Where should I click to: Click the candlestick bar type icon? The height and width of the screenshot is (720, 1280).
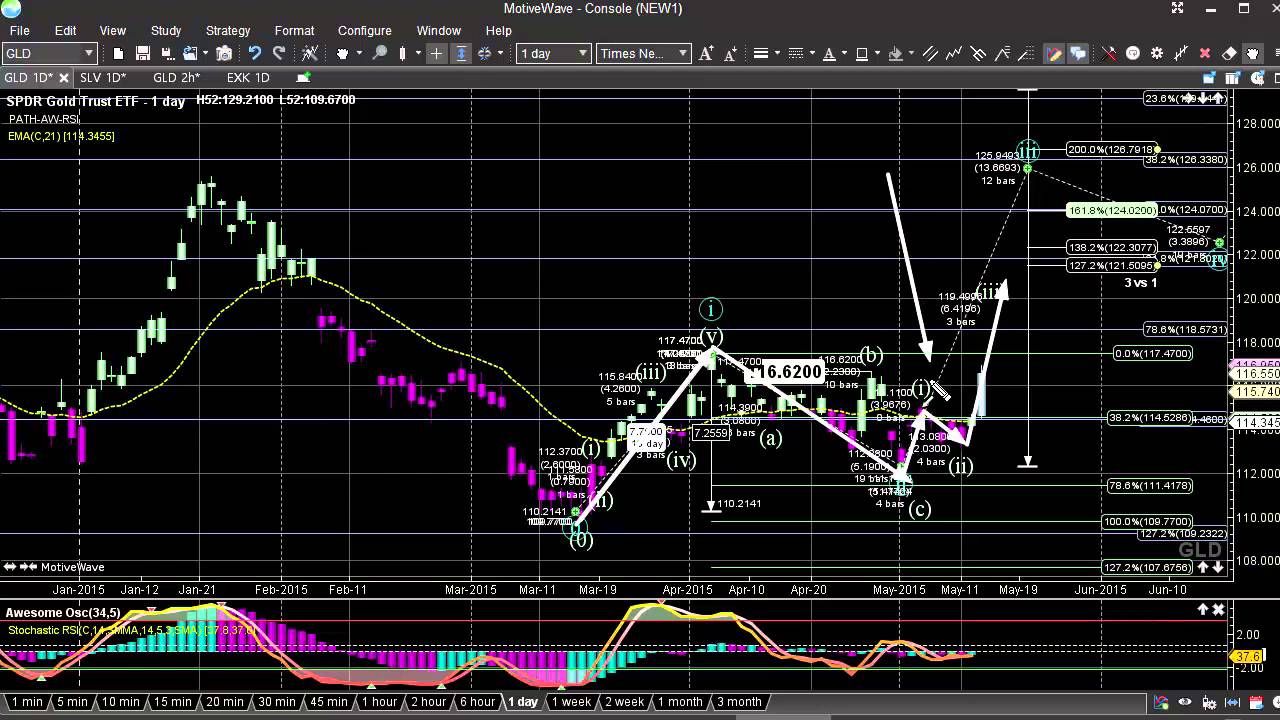click(402, 53)
